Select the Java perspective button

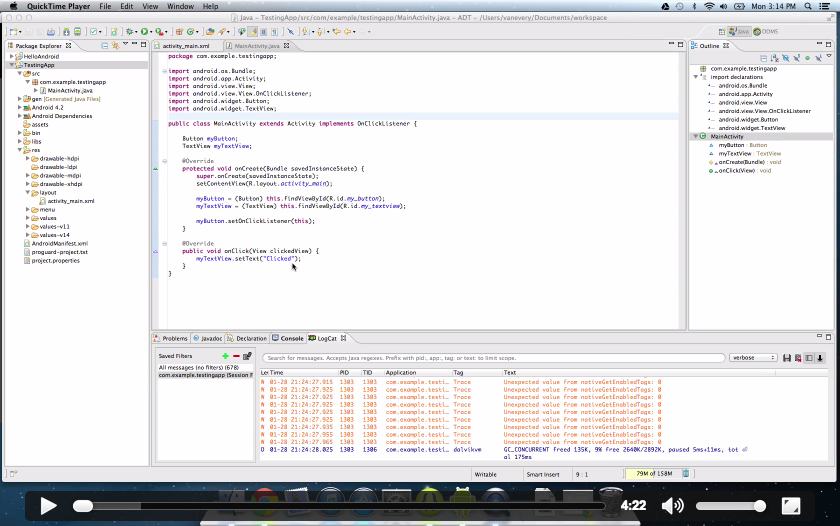(x=739, y=32)
